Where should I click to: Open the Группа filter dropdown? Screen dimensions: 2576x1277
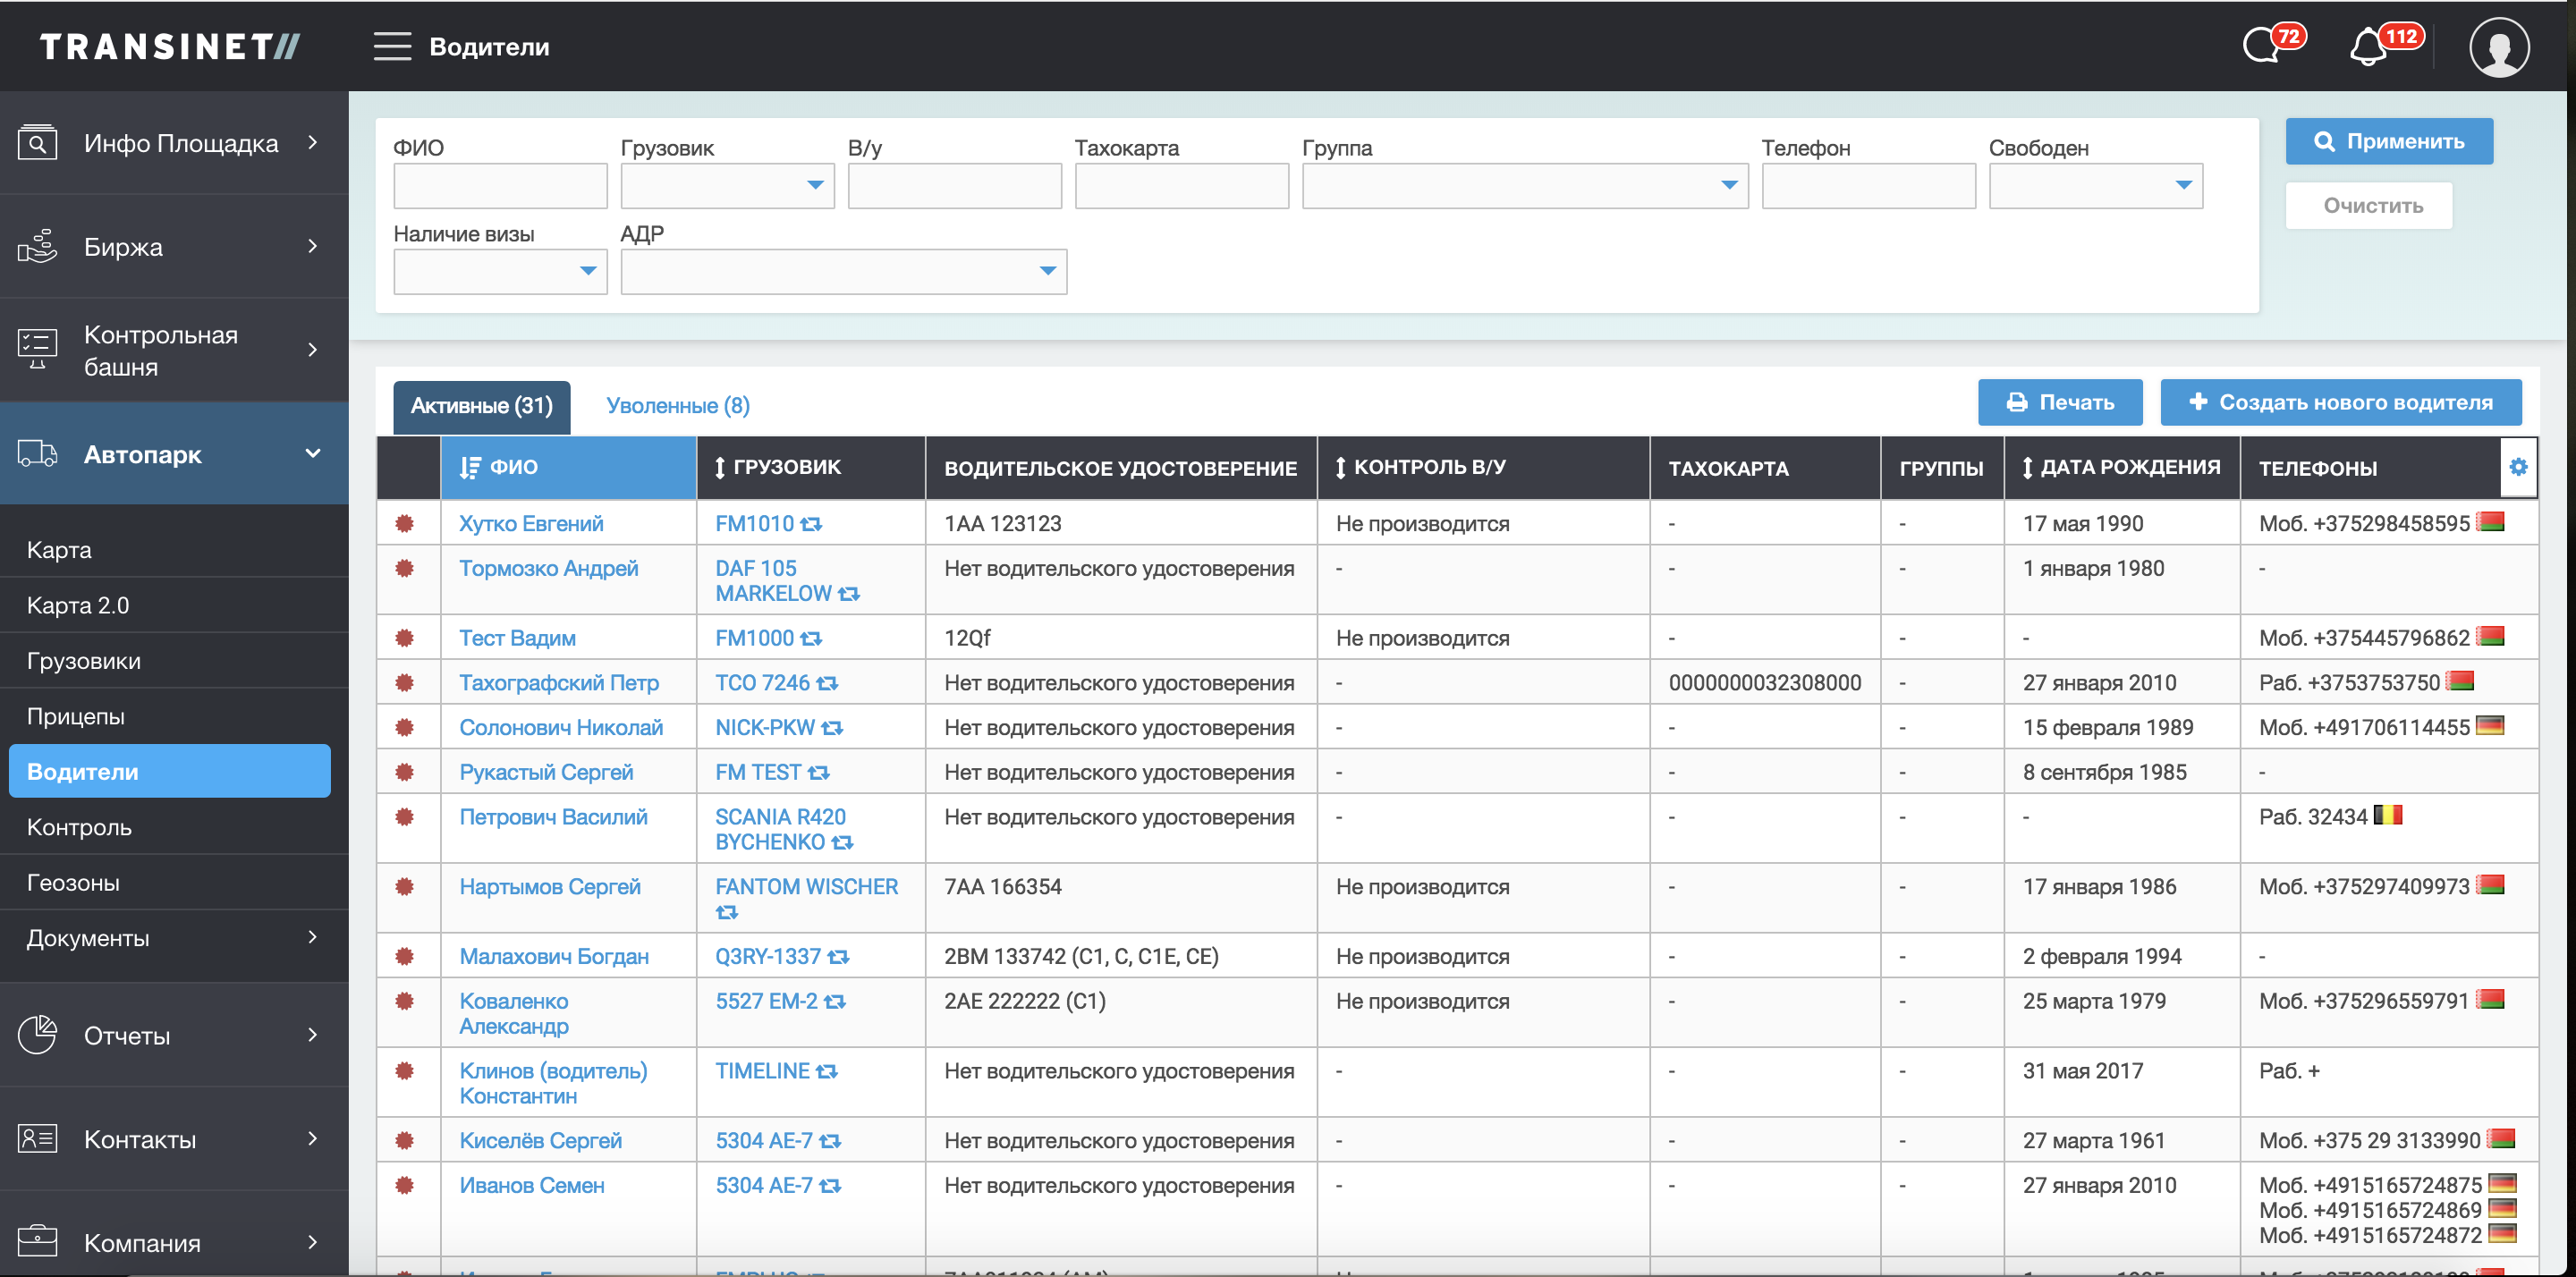1524,185
